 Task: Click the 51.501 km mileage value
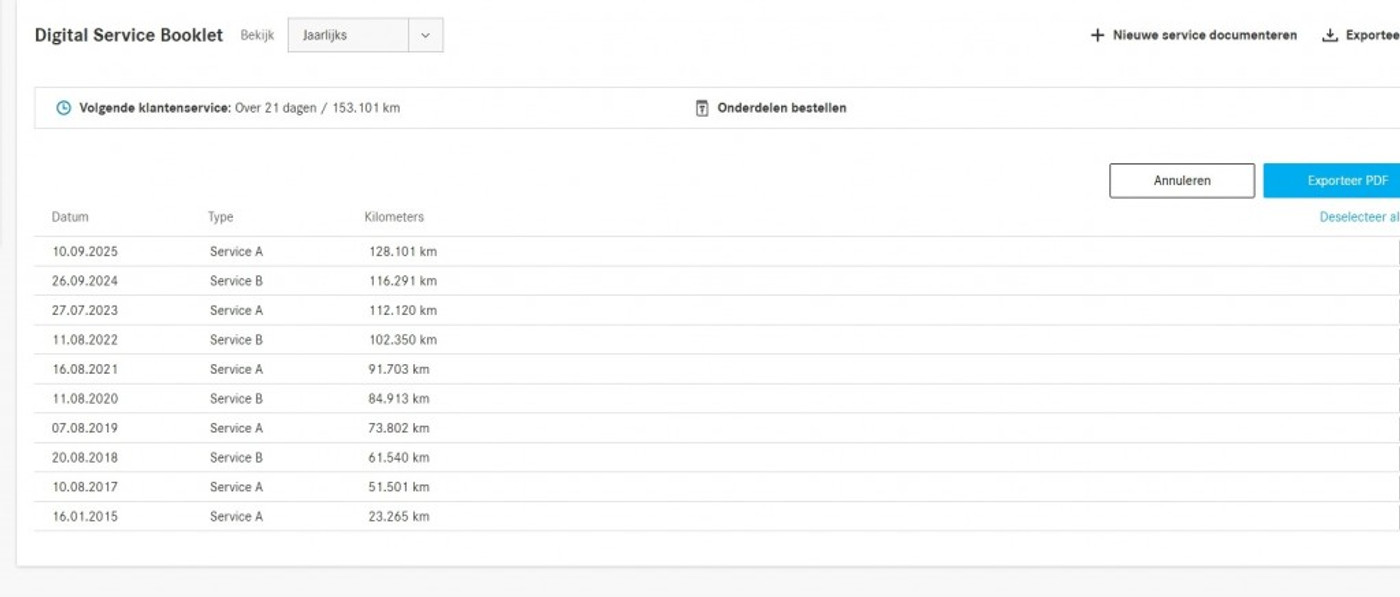point(399,487)
